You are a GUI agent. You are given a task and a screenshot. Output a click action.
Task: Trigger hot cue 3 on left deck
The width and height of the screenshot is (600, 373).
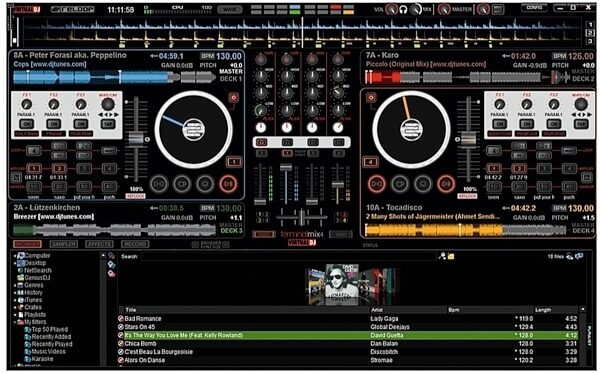point(84,168)
